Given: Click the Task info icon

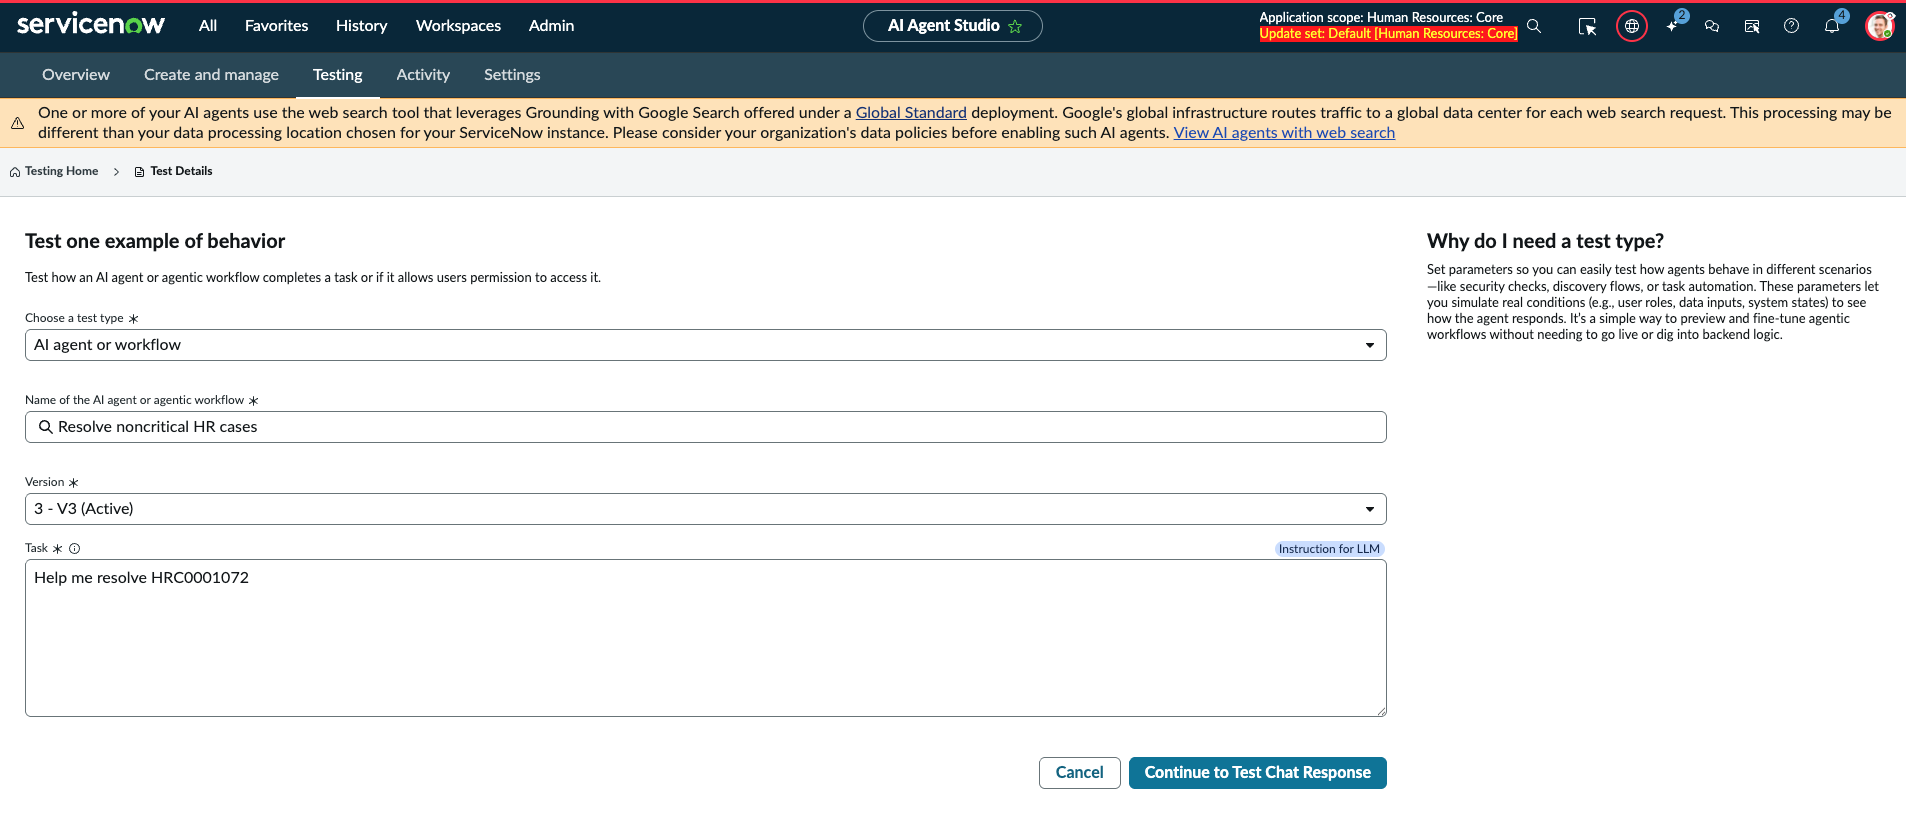Looking at the screenshot, I should click(x=74, y=548).
